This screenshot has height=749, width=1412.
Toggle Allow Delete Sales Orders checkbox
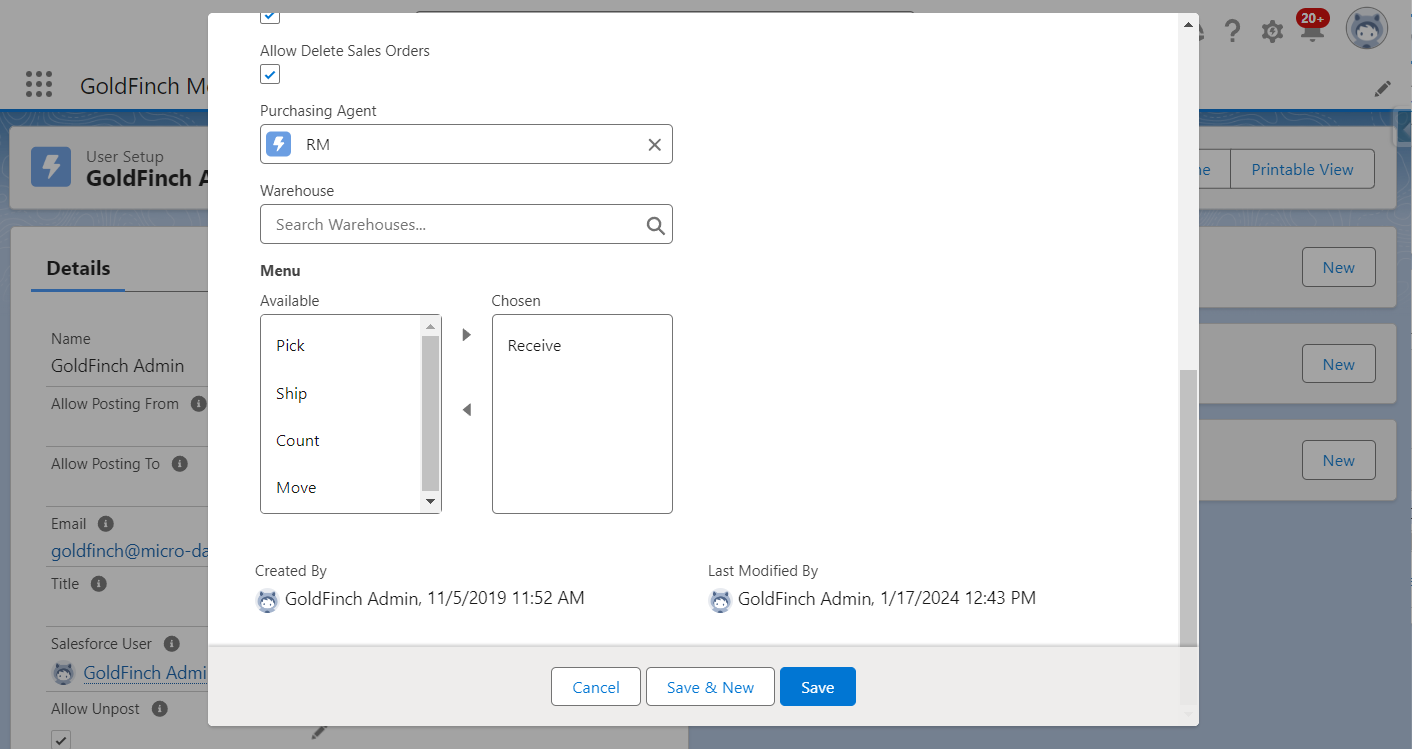(270, 74)
